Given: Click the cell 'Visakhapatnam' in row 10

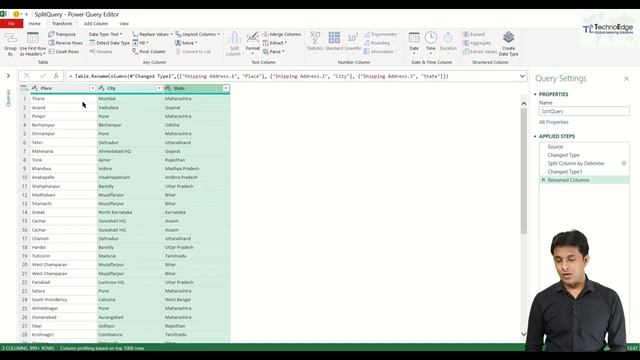Looking at the screenshot, I should [x=130, y=178].
